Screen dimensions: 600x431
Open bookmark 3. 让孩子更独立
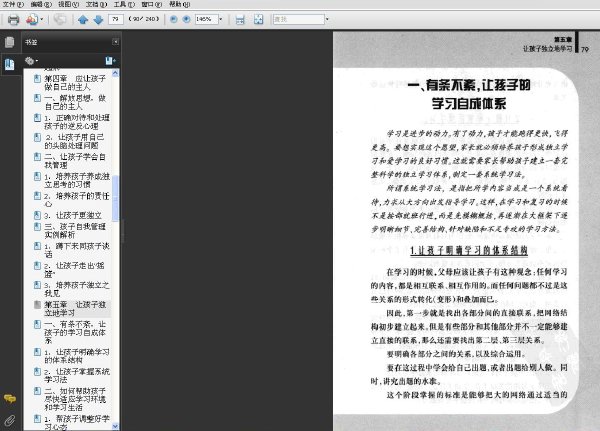tap(73, 216)
